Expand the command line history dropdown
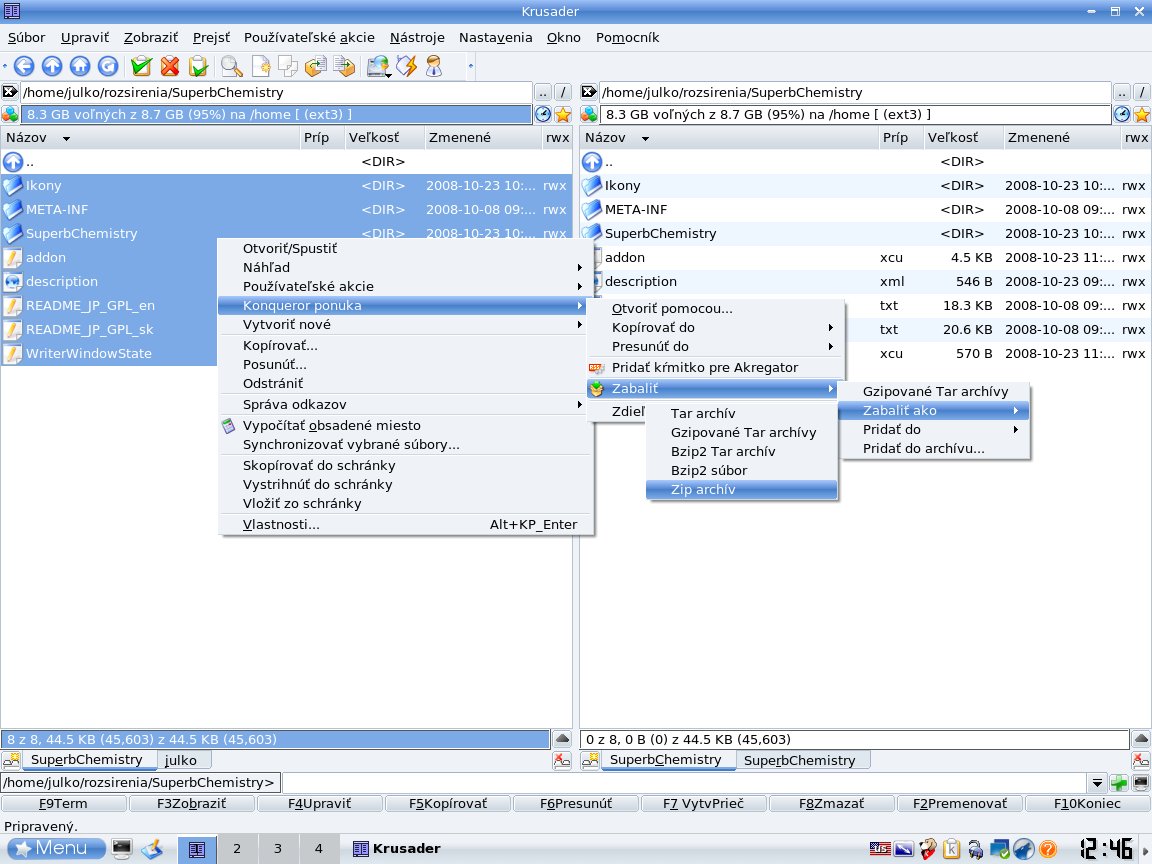This screenshot has height=864, width=1152. point(1097,783)
